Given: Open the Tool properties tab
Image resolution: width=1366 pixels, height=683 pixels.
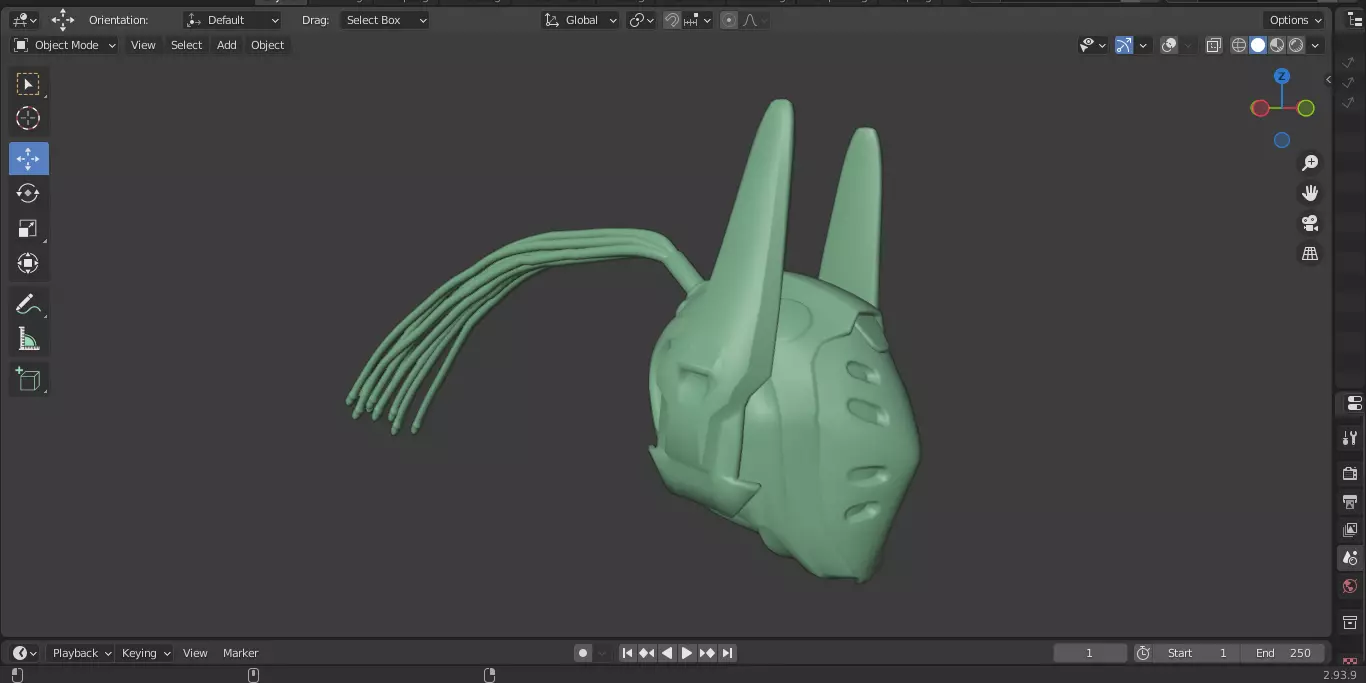Looking at the screenshot, I should click(x=1350, y=437).
